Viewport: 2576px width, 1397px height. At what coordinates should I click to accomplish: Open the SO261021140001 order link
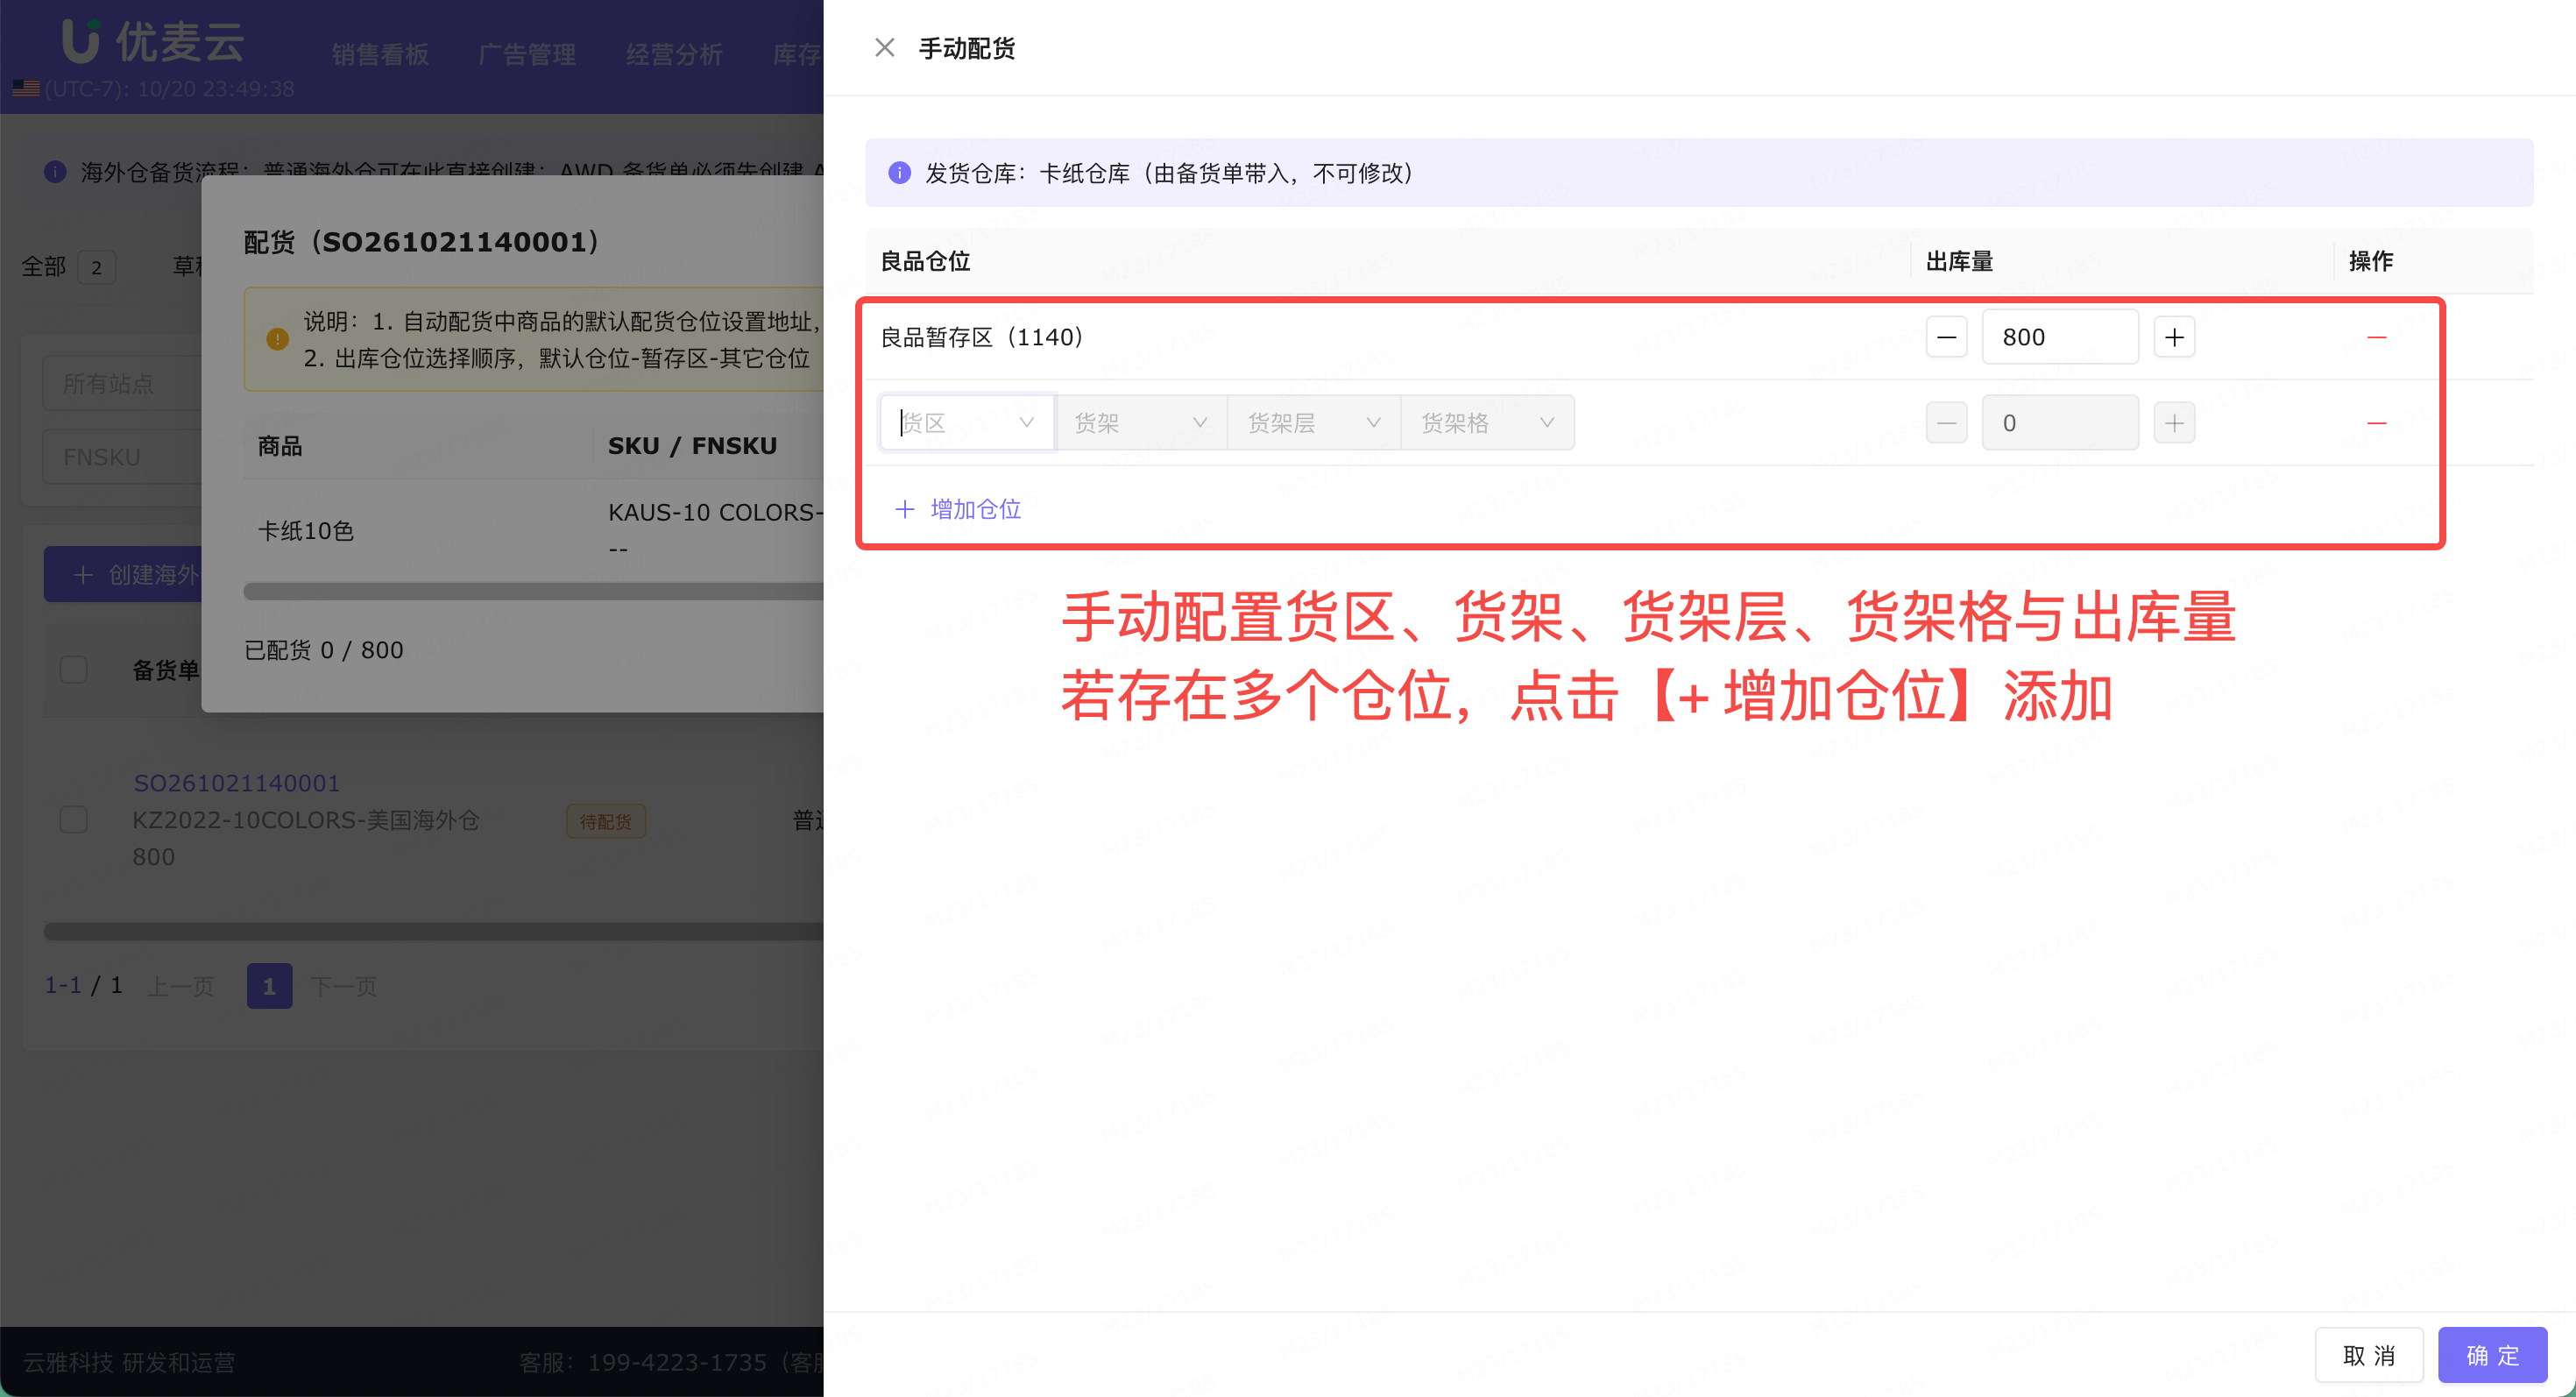[x=237, y=783]
